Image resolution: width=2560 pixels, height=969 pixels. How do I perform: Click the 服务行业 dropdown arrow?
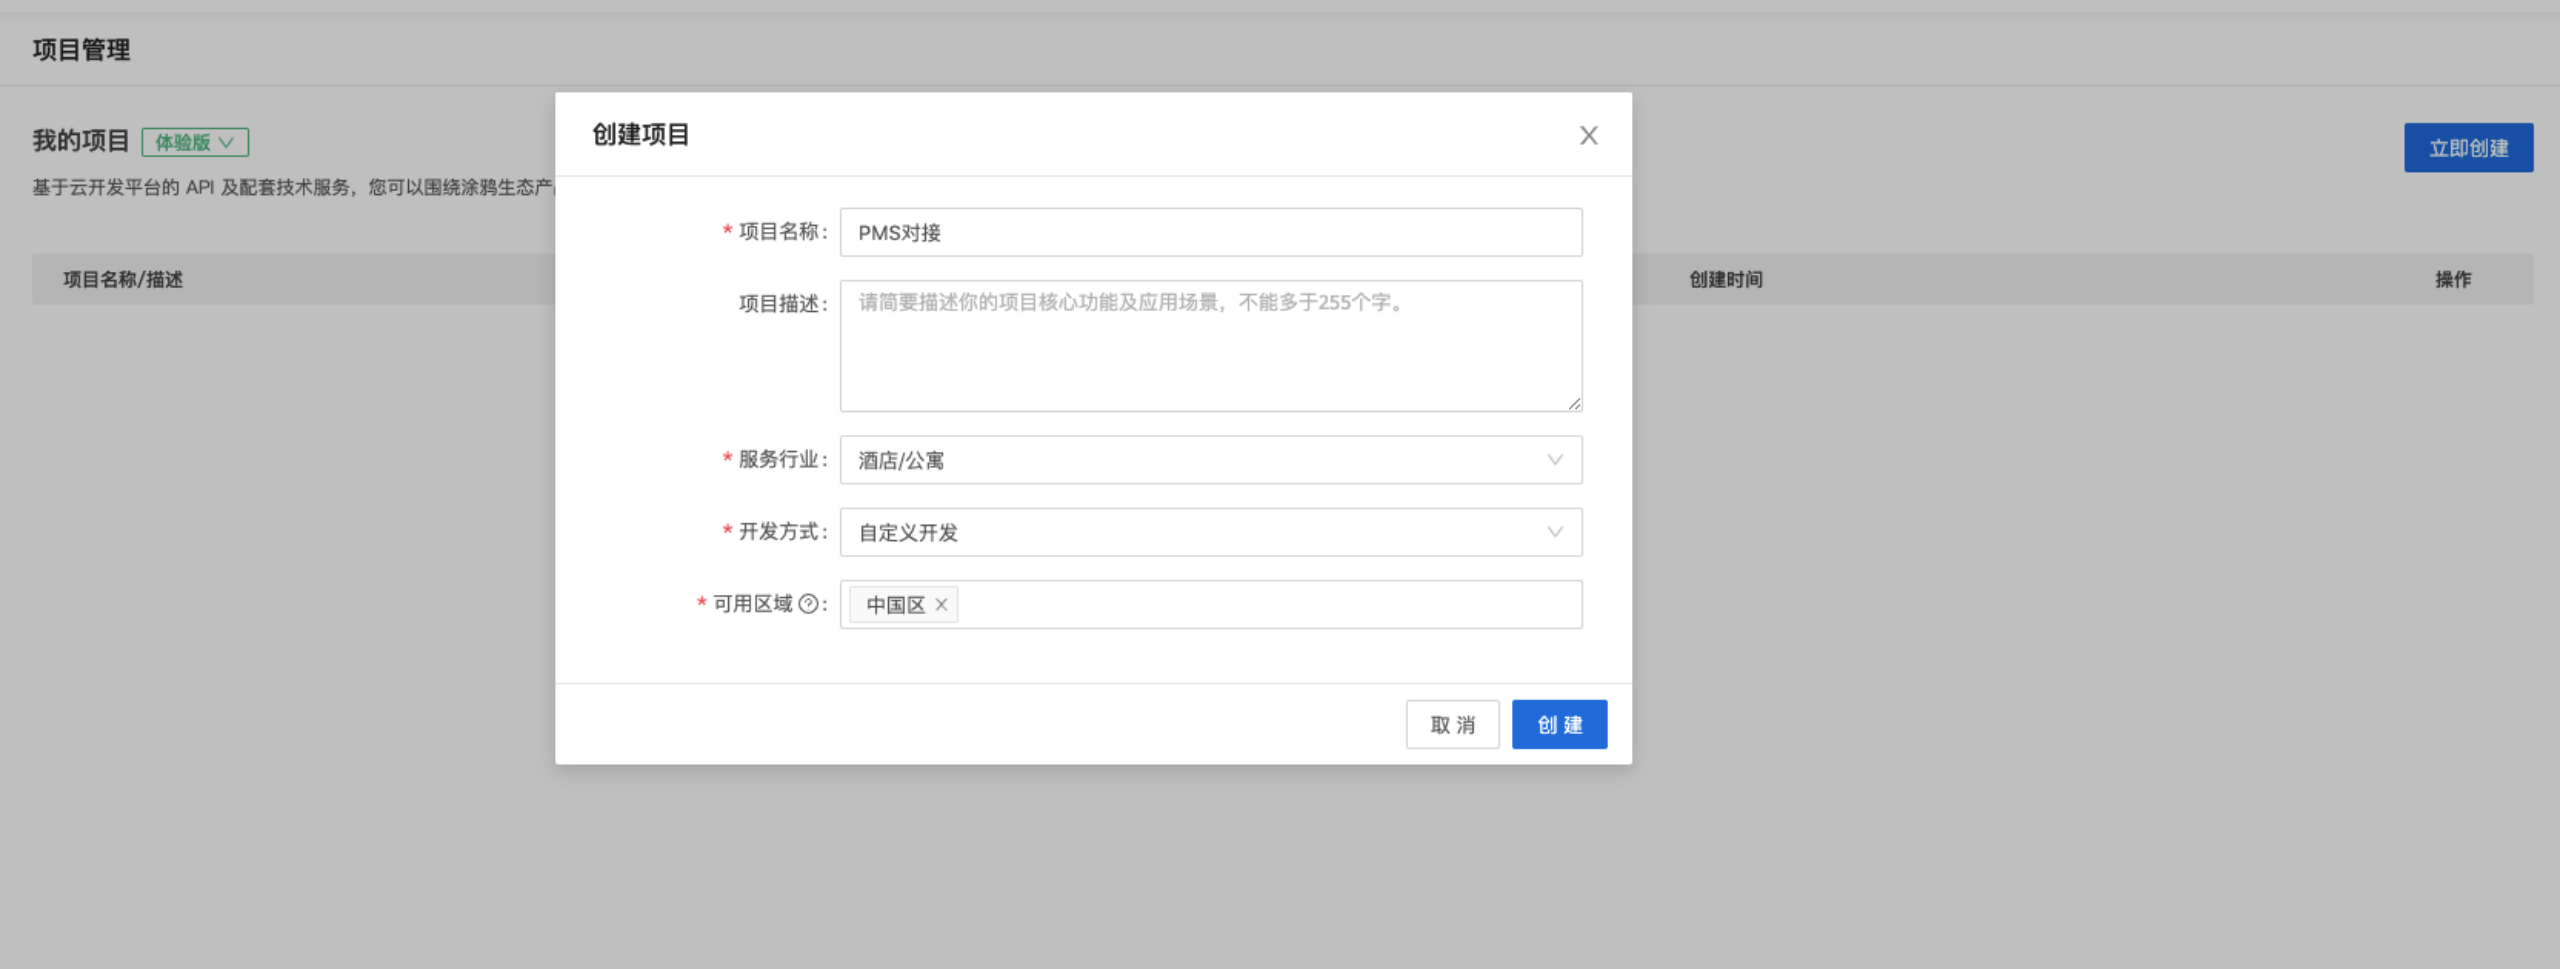(x=1554, y=460)
